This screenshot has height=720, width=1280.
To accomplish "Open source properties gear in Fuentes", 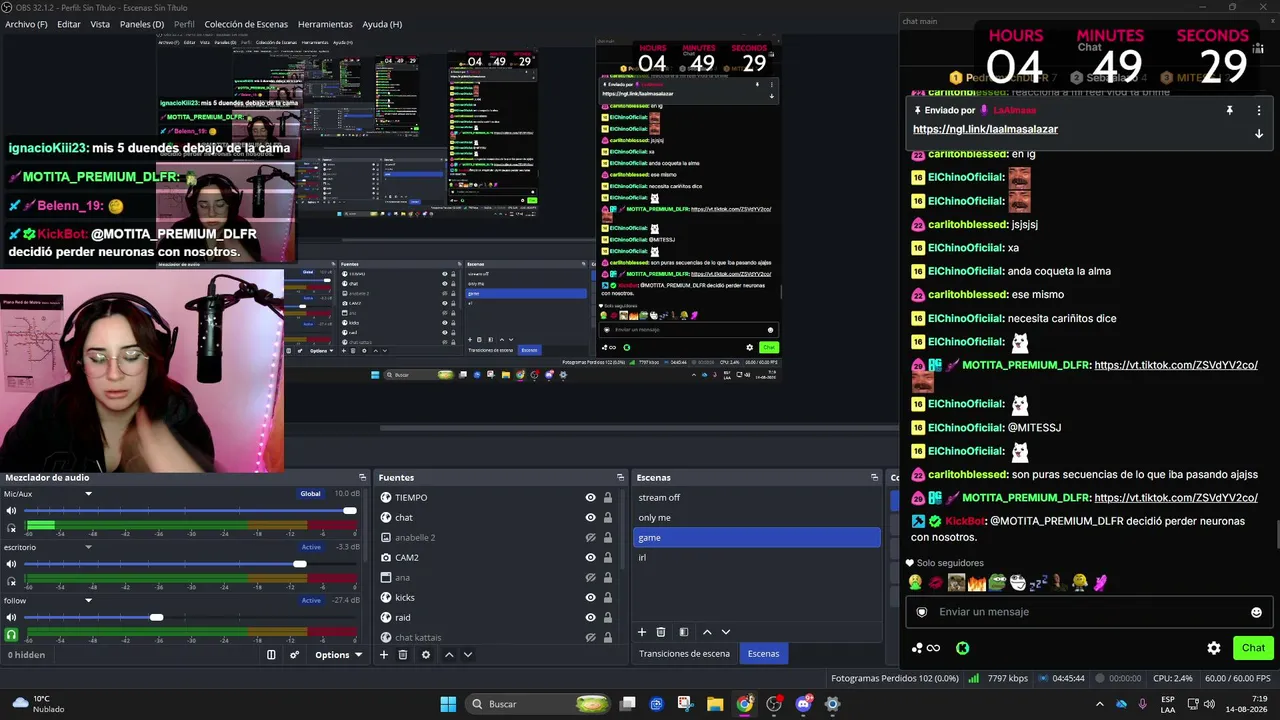I will tap(426, 655).
